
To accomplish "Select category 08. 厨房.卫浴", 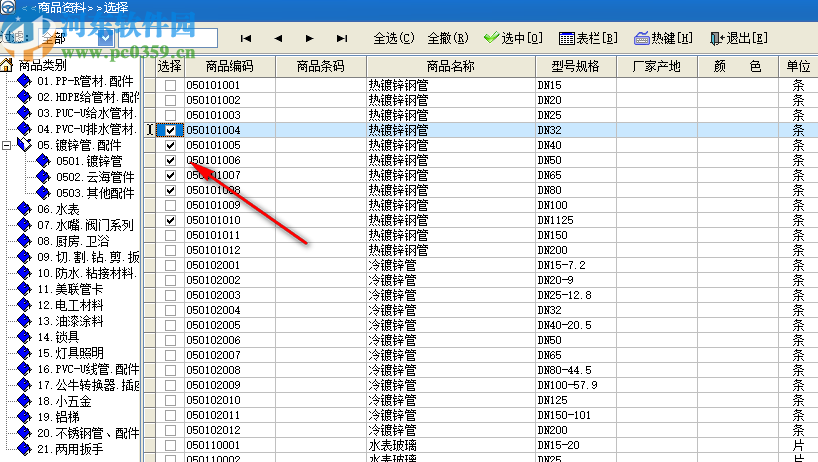I will (73, 241).
